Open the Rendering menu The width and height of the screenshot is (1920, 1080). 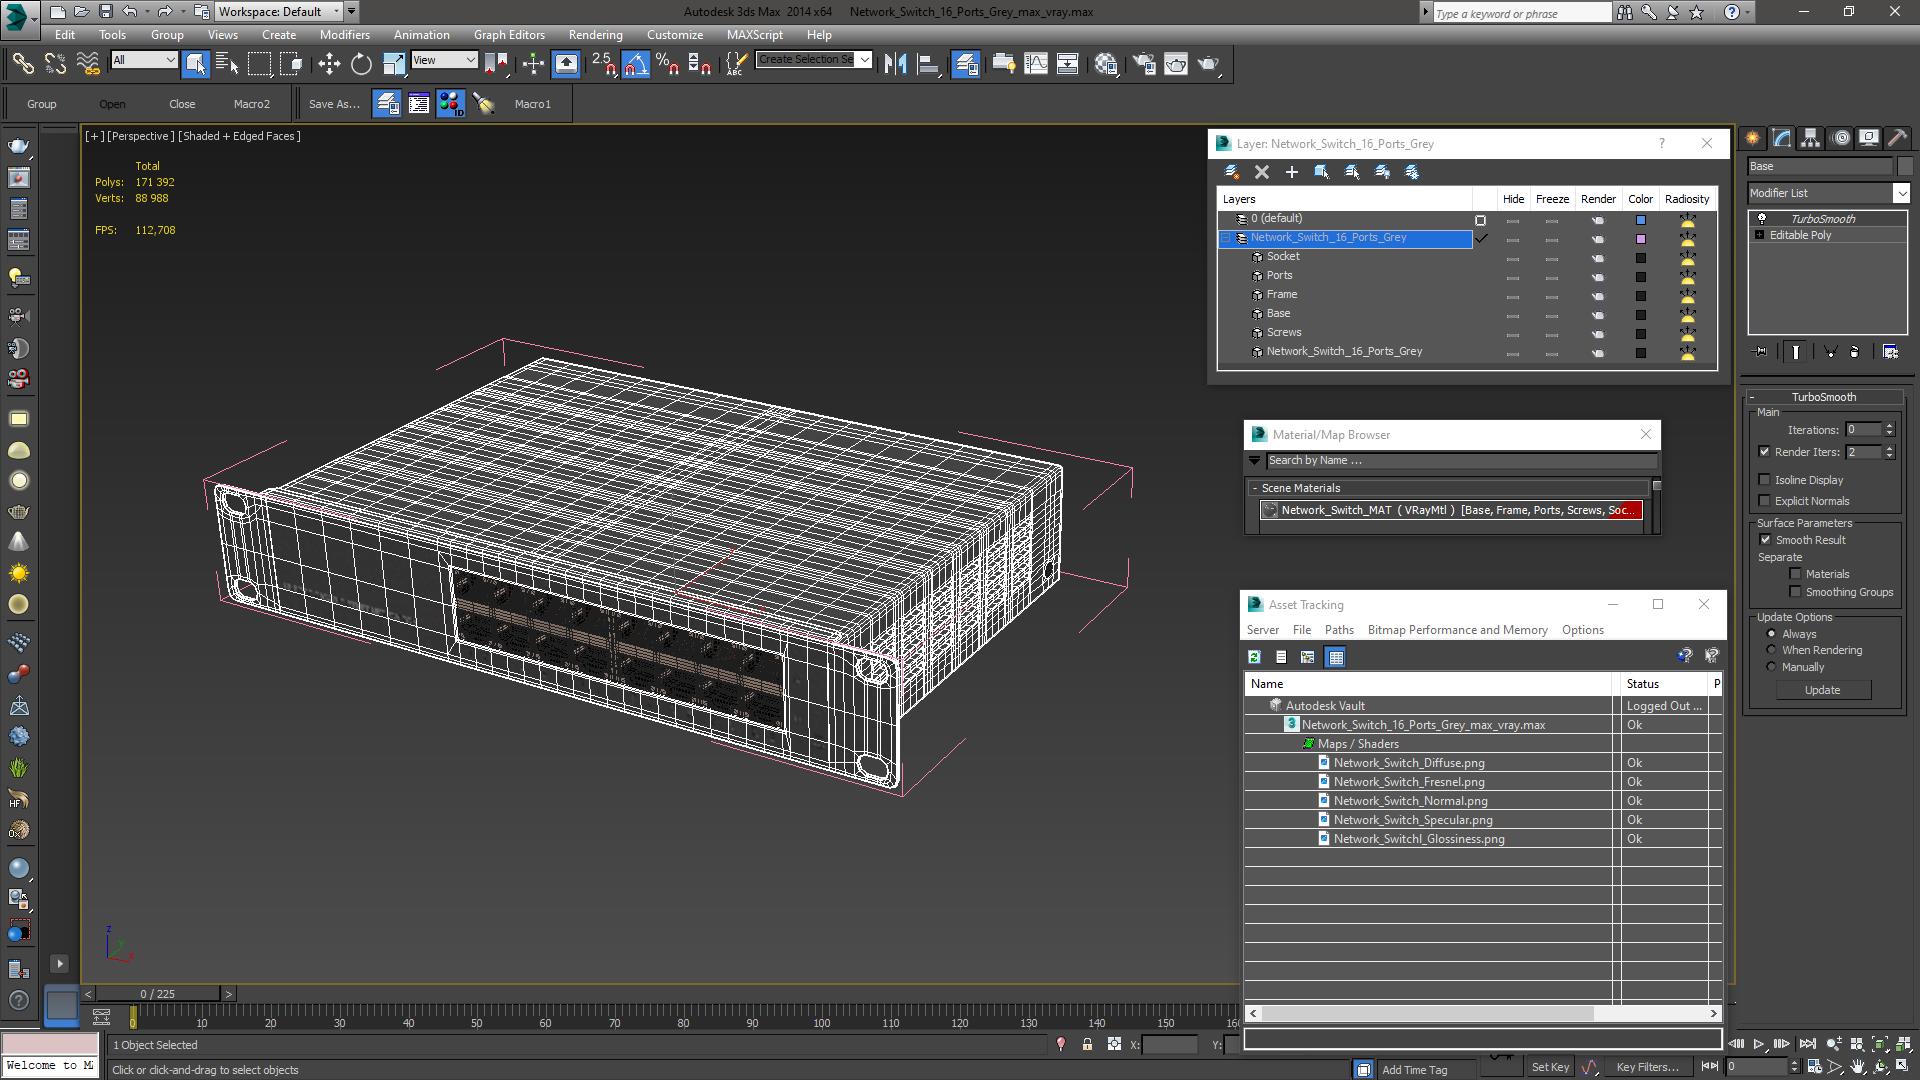595,34
